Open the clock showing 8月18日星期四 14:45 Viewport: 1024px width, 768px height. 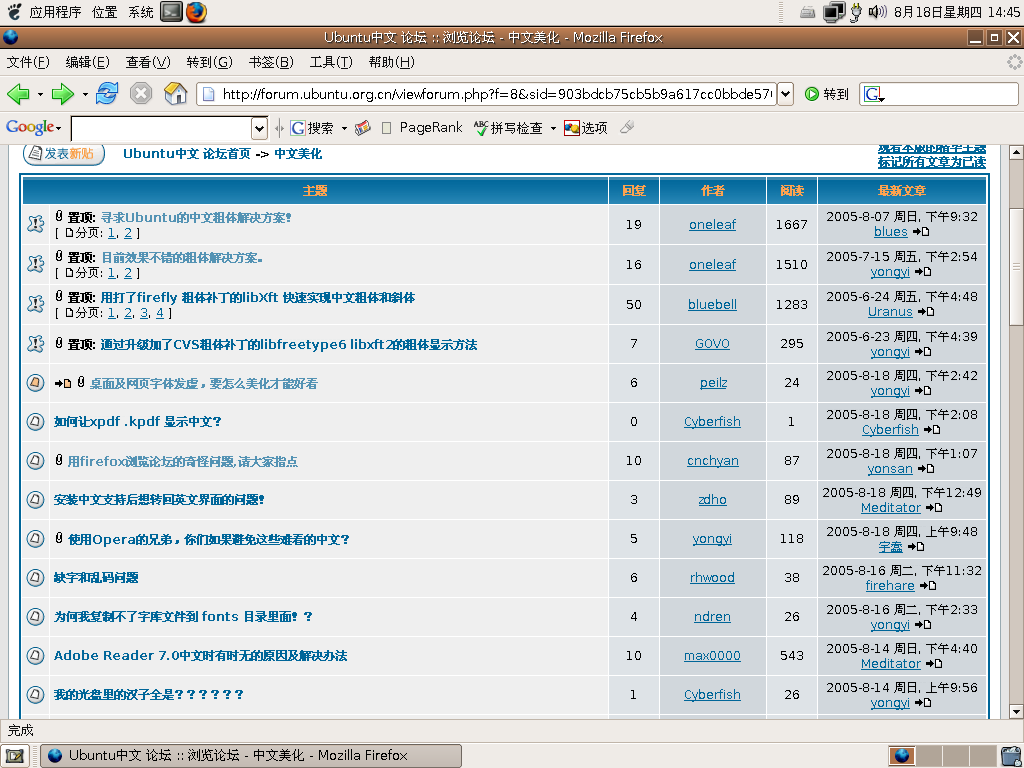(x=956, y=12)
